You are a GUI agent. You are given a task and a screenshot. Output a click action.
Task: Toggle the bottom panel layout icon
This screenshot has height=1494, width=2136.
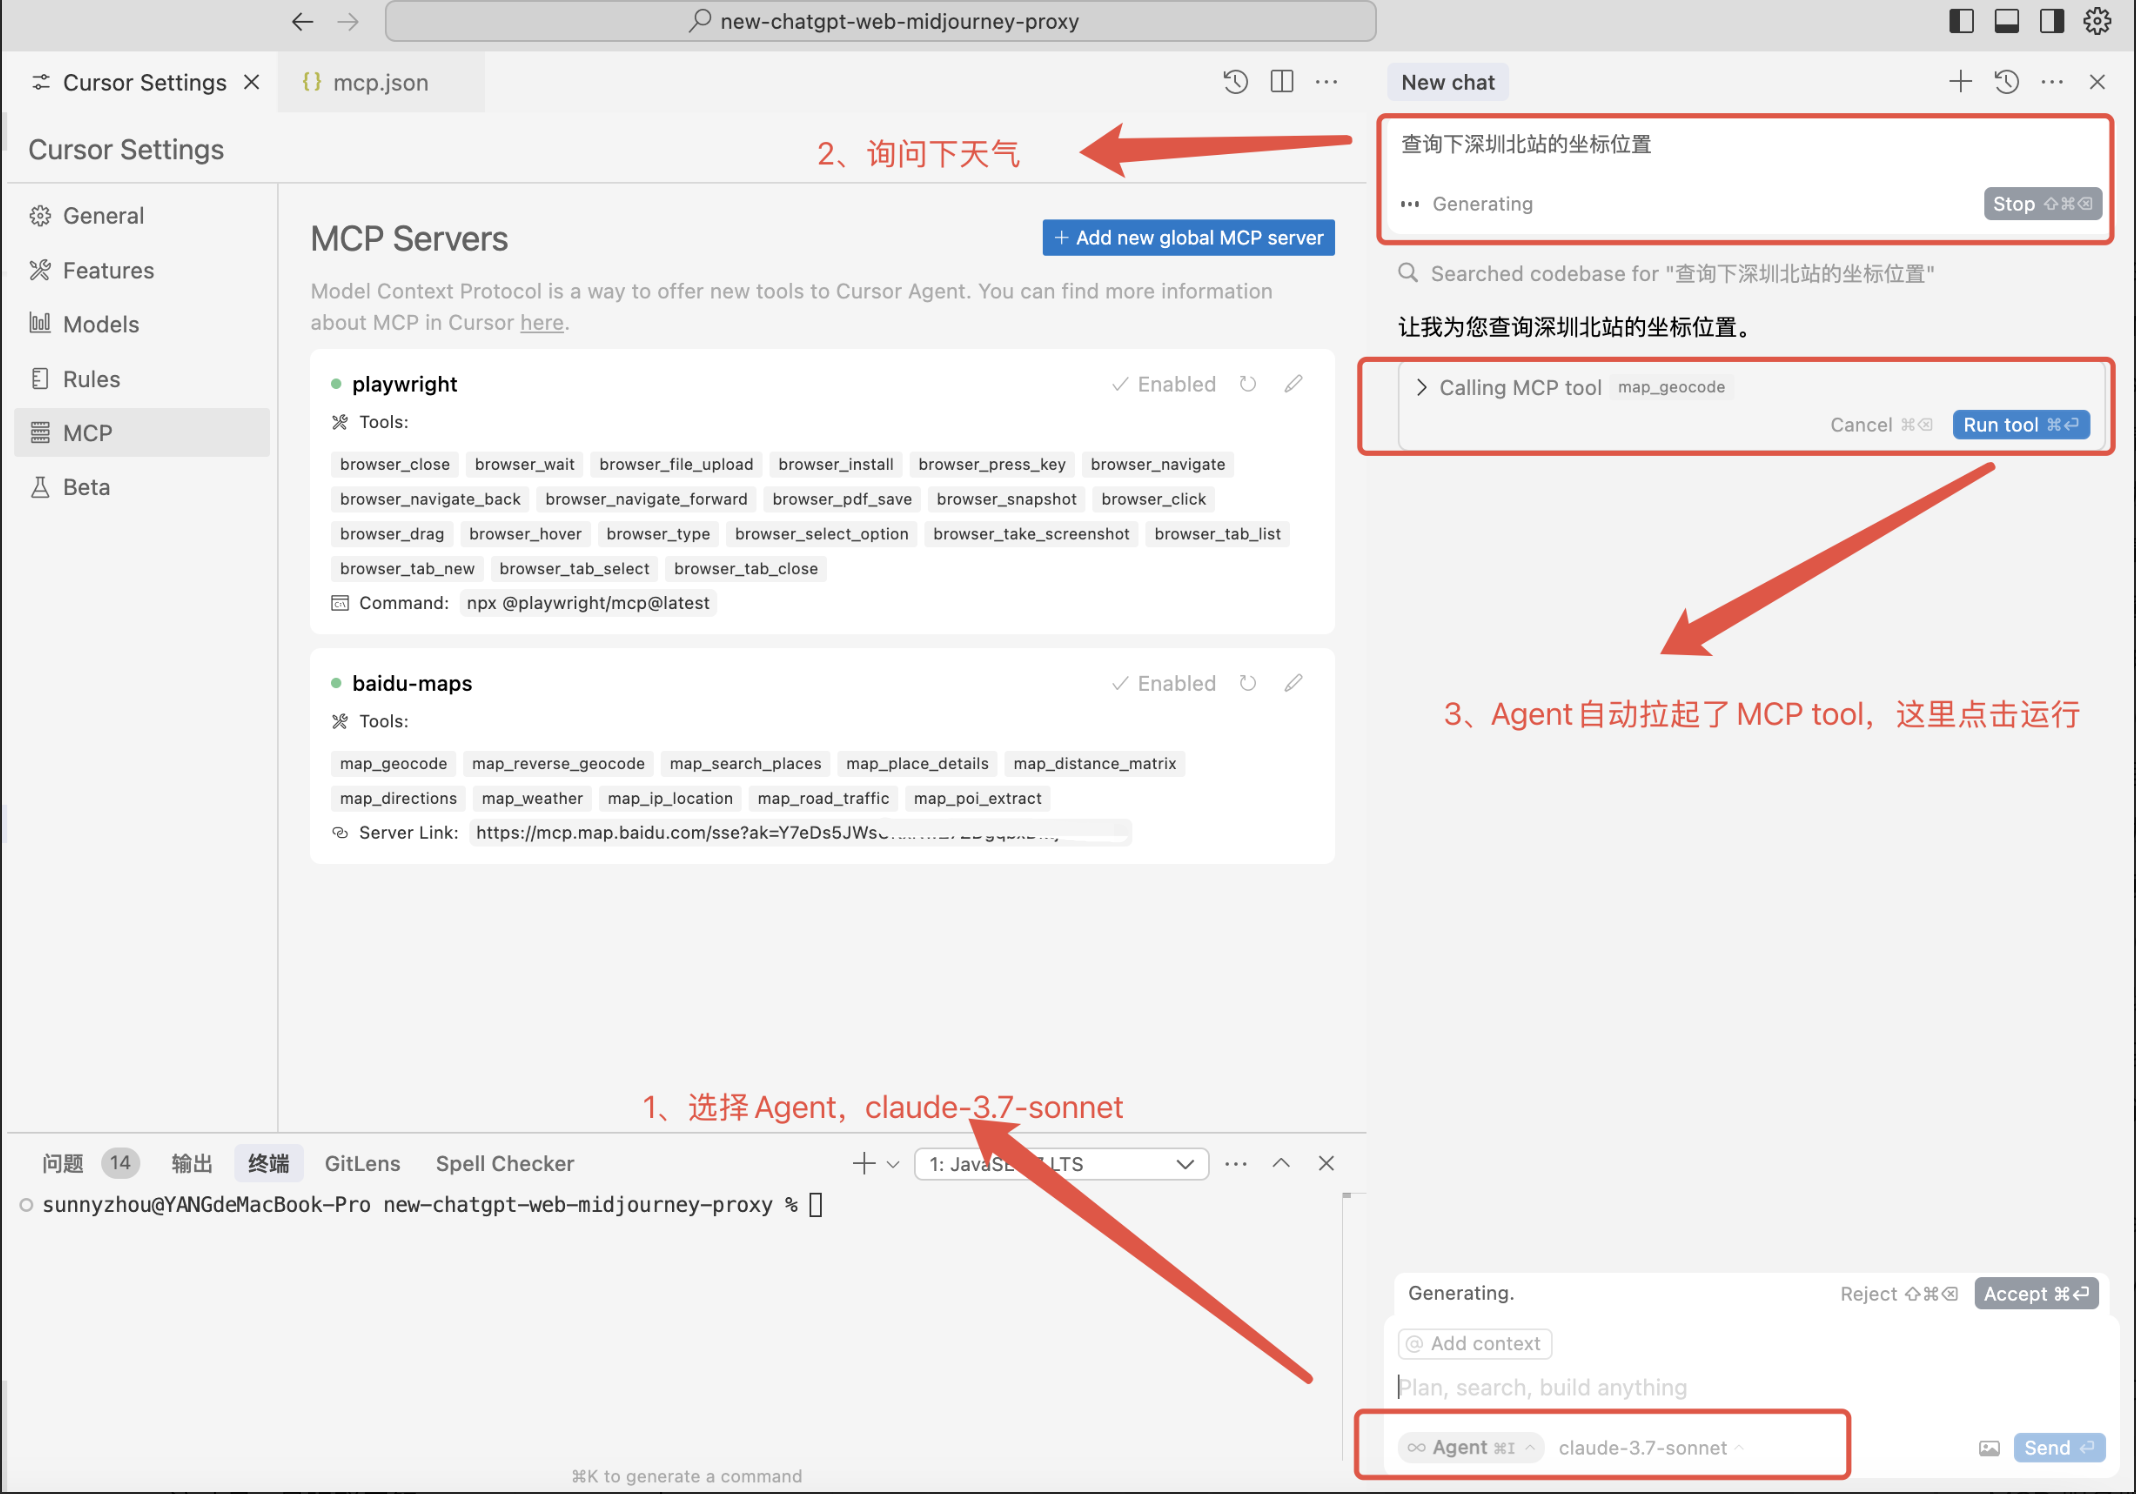(x=2006, y=21)
